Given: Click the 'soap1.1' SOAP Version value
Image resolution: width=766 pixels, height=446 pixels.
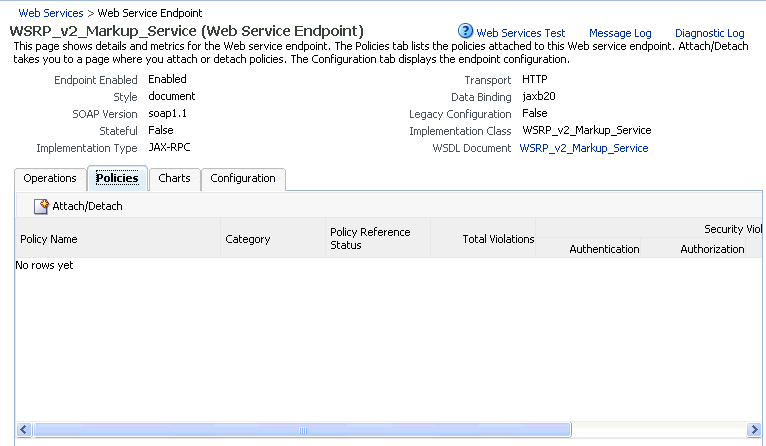Looking at the screenshot, I should coord(168,113).
